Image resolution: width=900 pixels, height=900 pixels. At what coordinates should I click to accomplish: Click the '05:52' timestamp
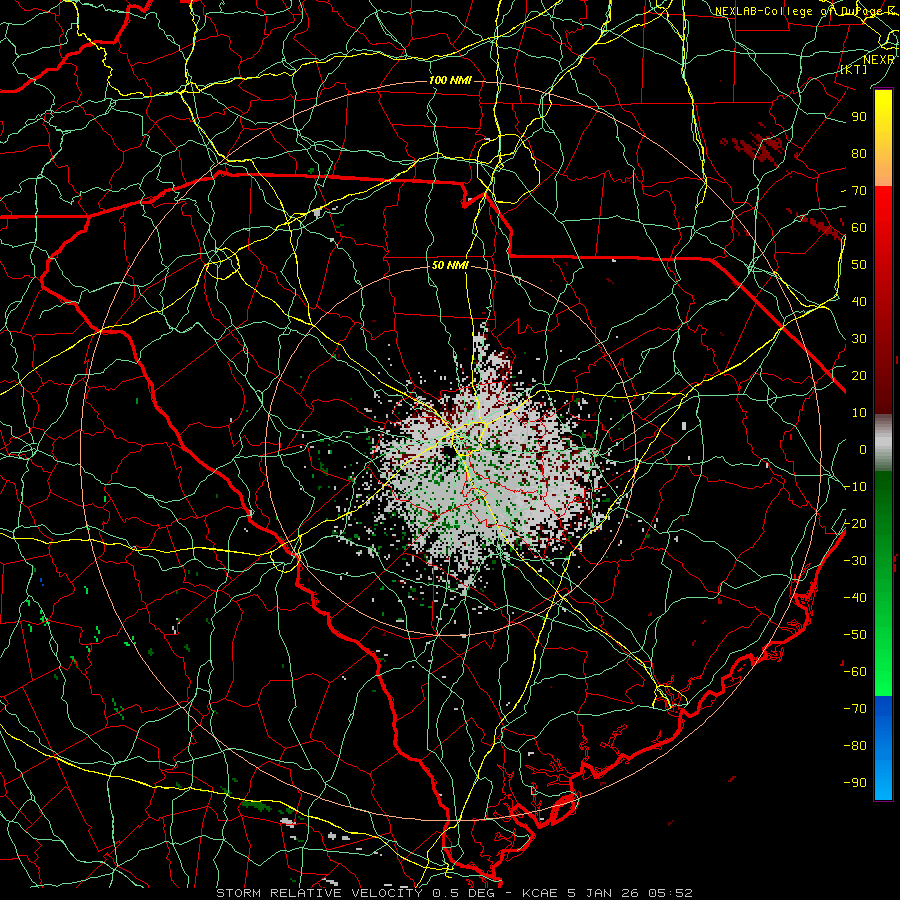[670, 893]
